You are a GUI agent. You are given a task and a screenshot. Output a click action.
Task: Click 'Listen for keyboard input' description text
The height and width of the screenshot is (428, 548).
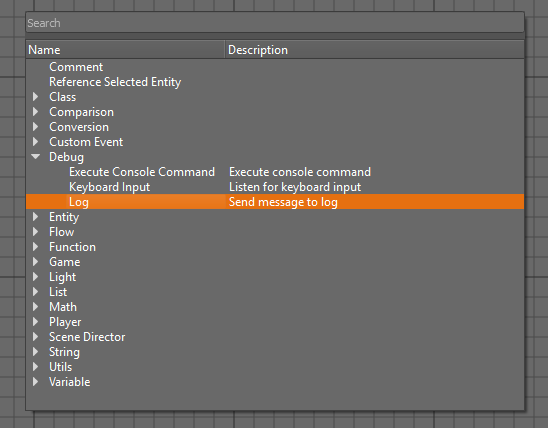pos(295,187)
